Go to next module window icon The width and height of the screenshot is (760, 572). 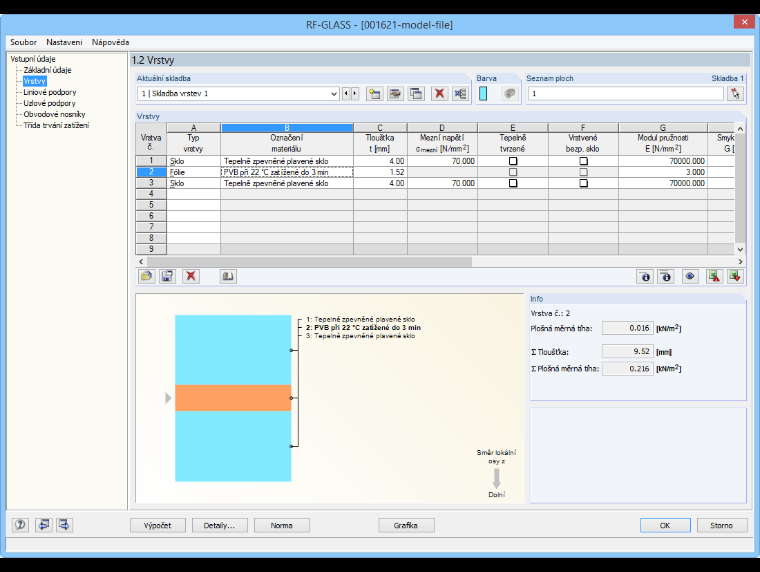pos(64,524)
